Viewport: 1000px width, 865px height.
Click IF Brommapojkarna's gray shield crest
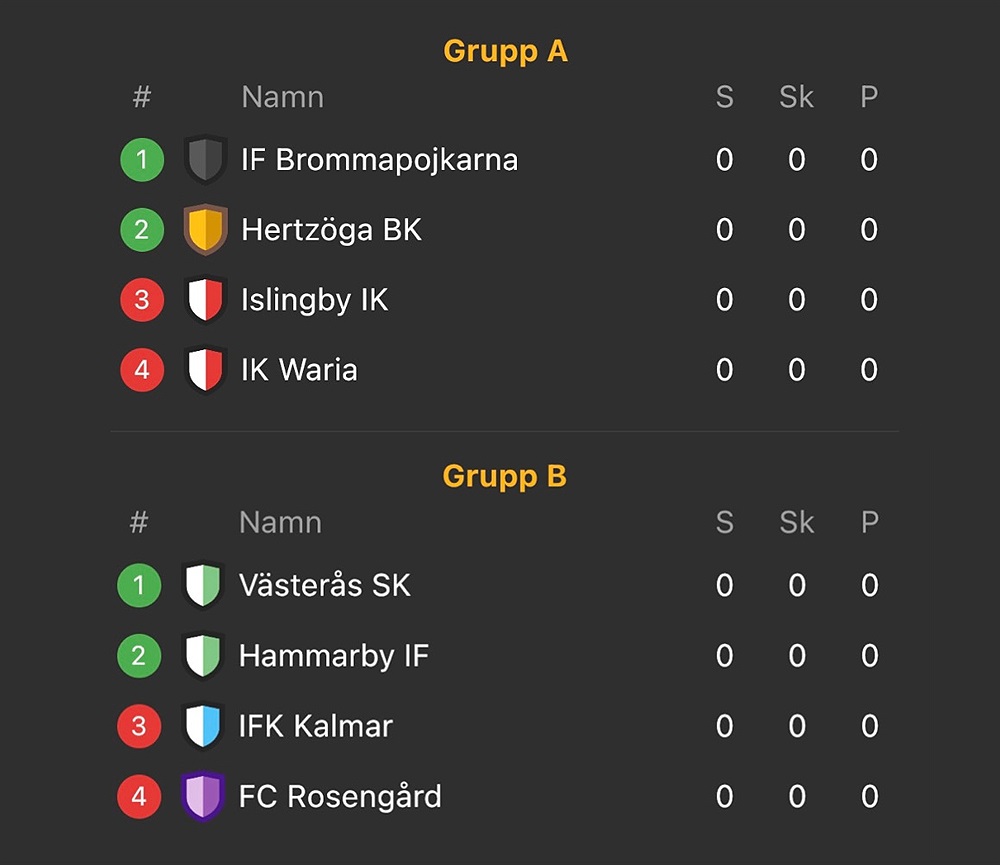point(205,159)
